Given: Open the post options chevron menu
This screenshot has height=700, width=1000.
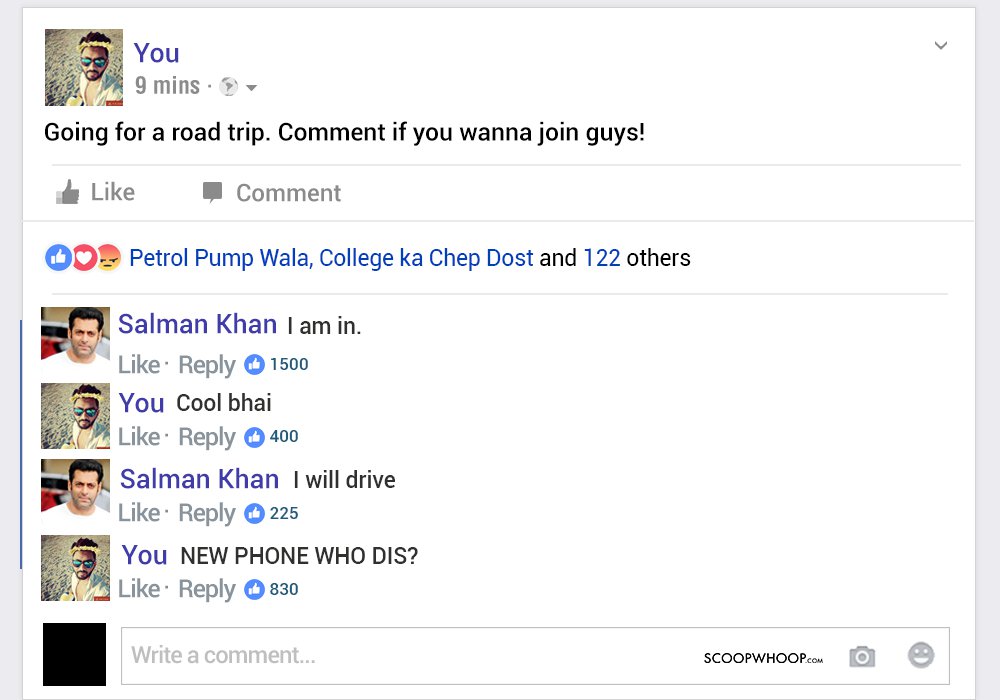Looking at the screenshot, I should coord(941,45).
